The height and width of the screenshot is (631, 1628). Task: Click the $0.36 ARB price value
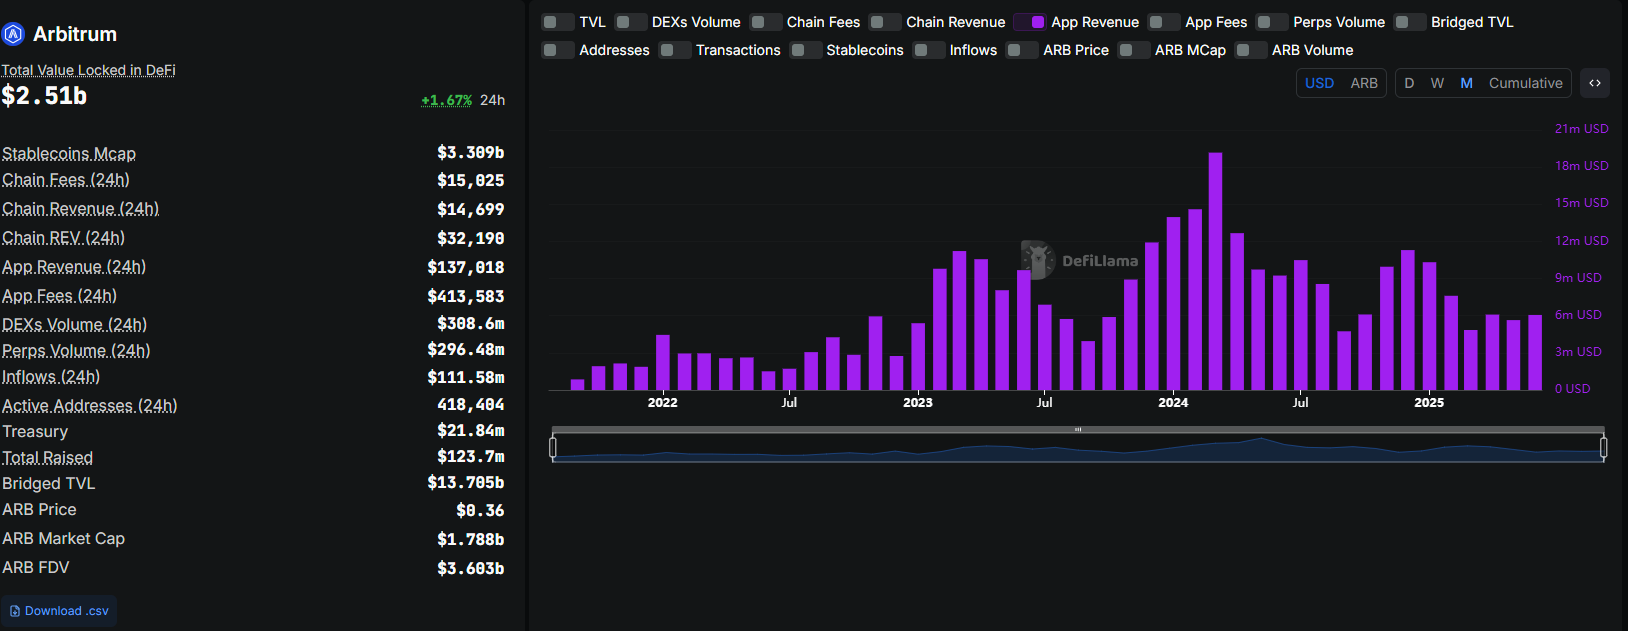(x=480, y=510)
